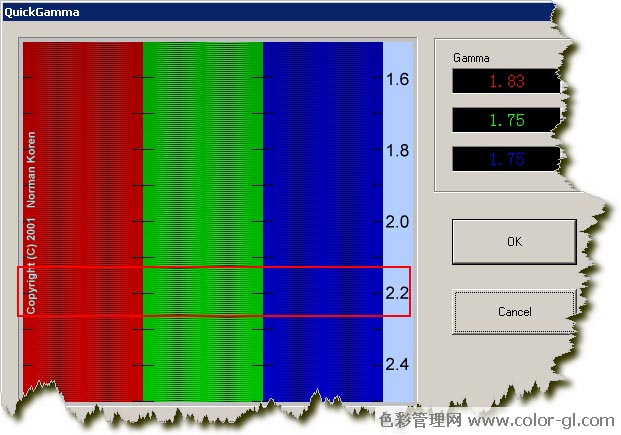Click the 2.2 gamma scale label
The height and width of the screenshot is (435, 621).
pyautogui.click(x=397, y=293)
